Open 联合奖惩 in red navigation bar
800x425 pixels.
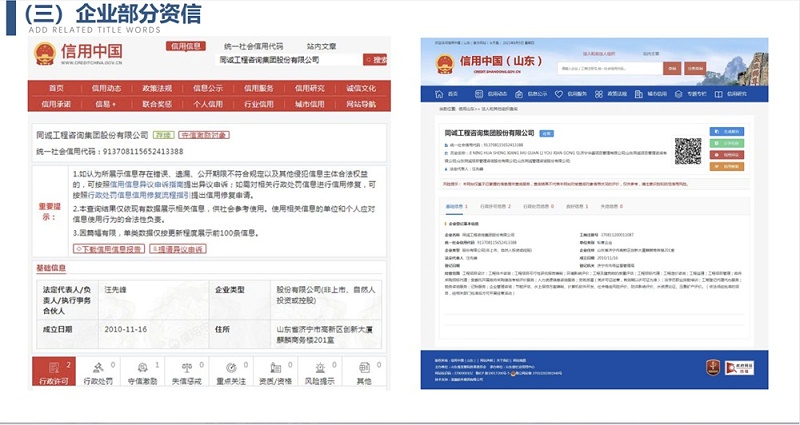pos(157,104)
